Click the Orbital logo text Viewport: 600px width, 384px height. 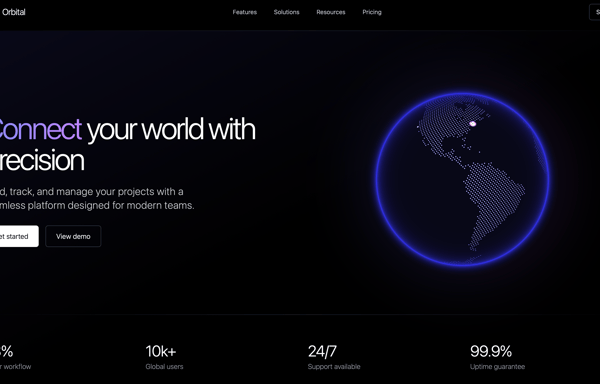[x=13, y=12]
